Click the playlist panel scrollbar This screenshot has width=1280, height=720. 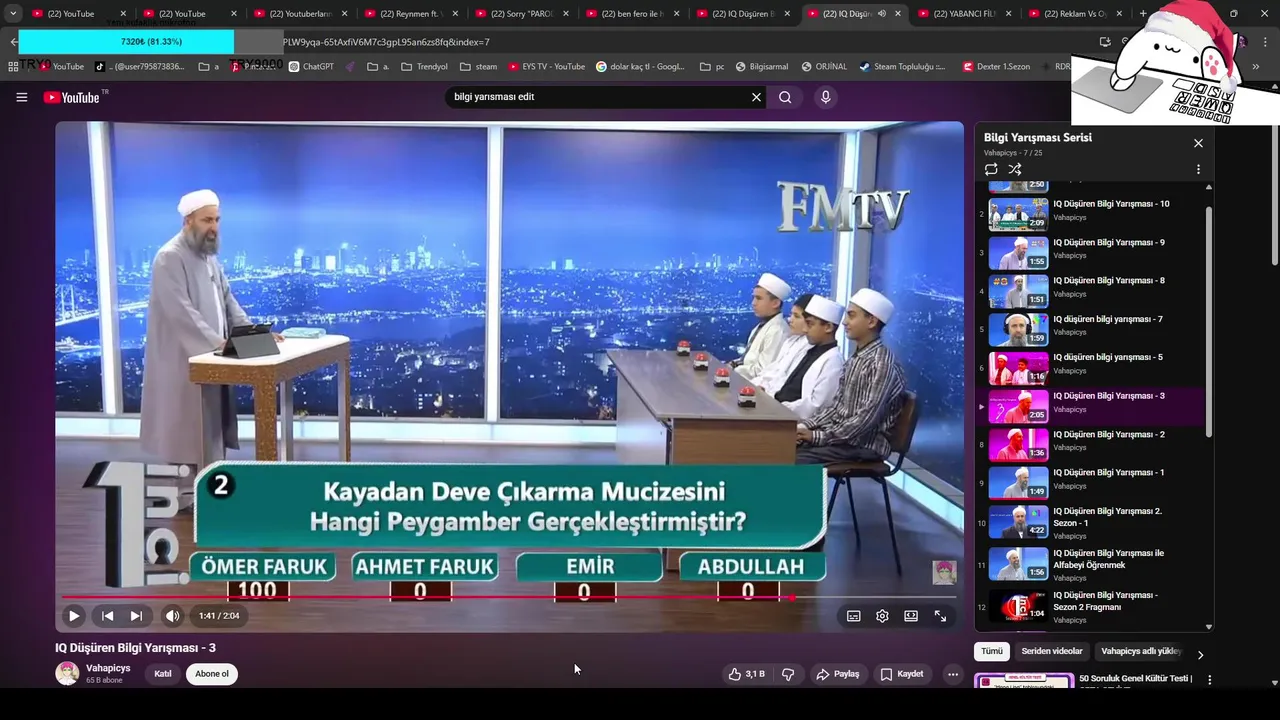(x=1209, y=320)
